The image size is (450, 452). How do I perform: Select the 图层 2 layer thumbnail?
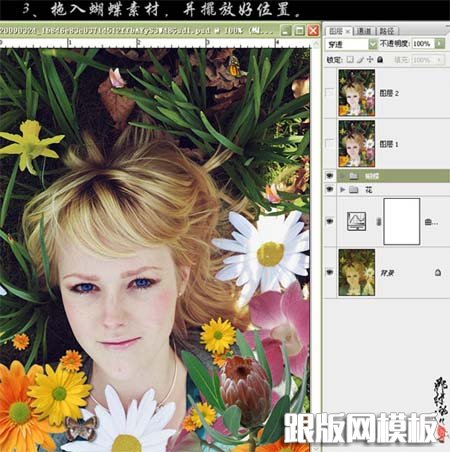(x=357, y=93)
